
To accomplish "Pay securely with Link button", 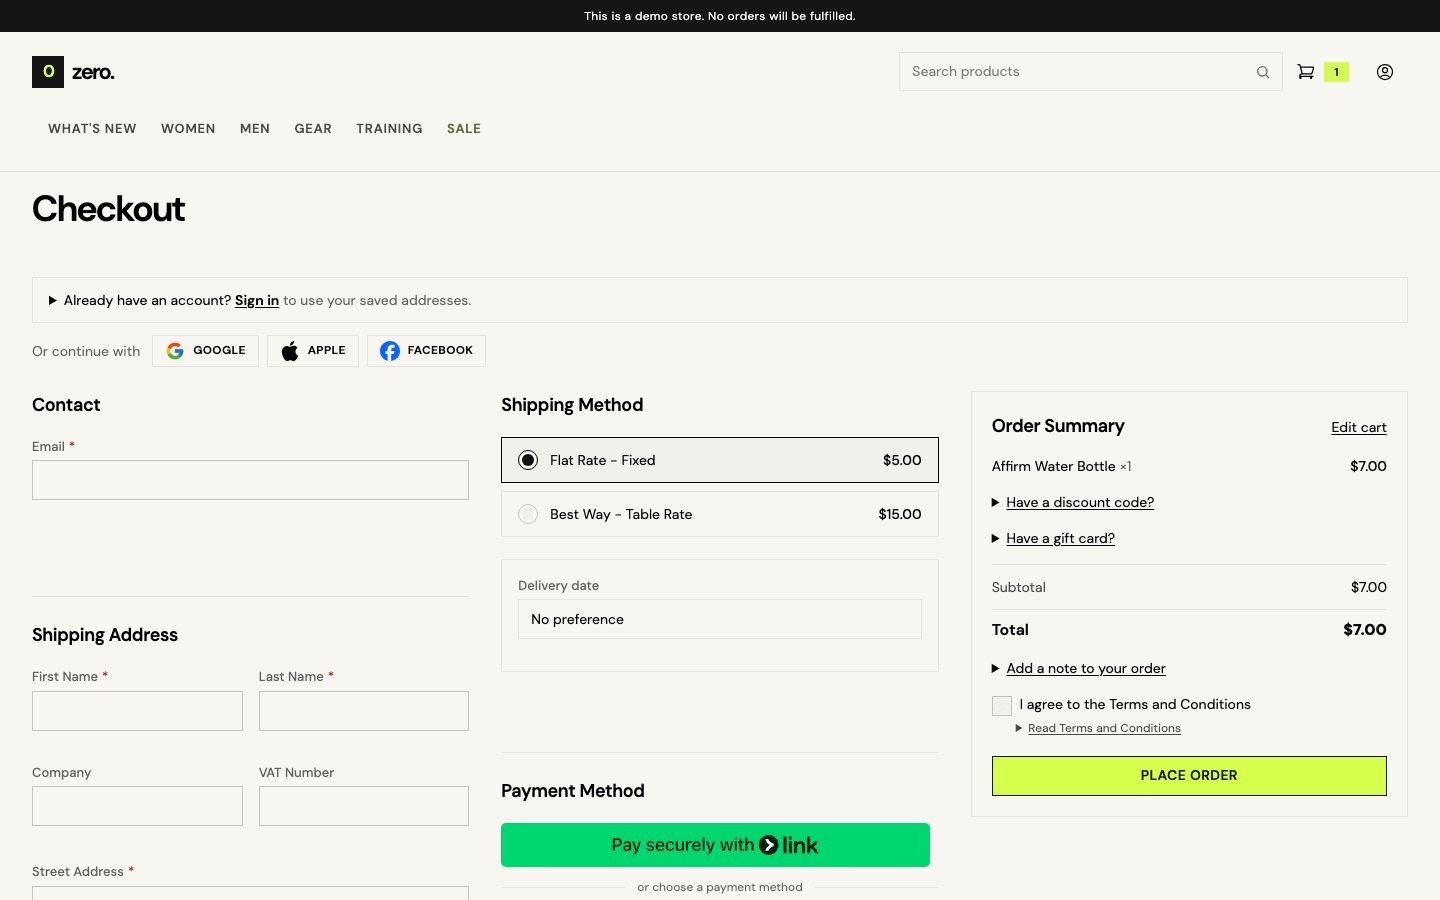I will pos(715,845).
